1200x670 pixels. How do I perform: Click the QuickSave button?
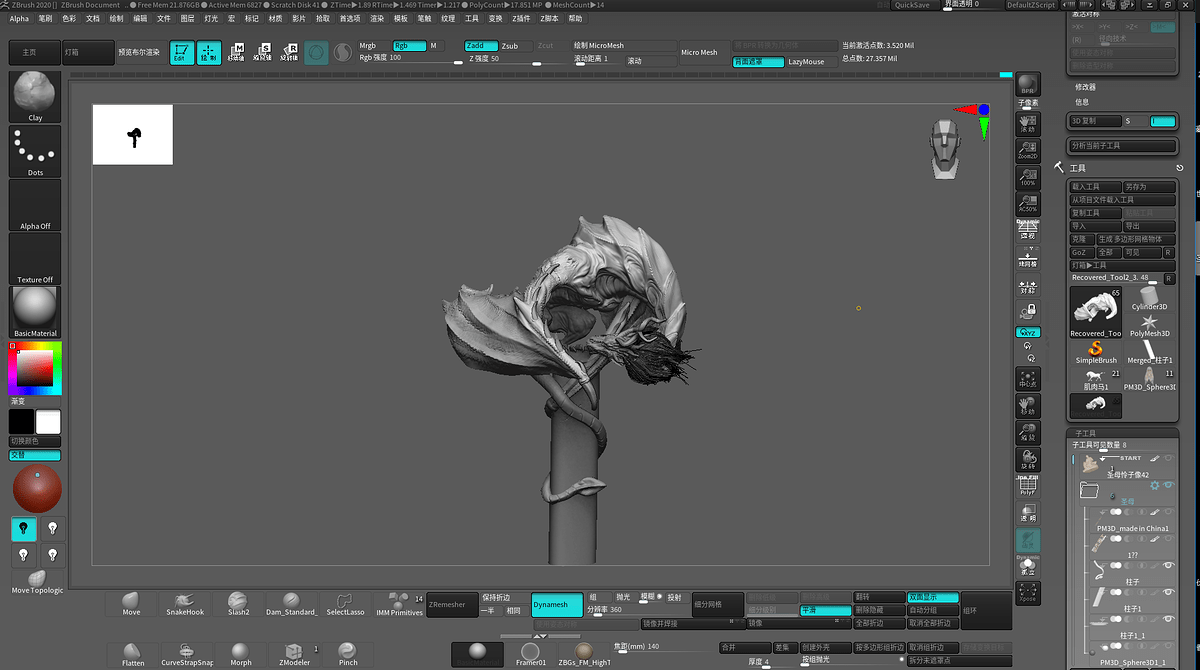[911, 5]
